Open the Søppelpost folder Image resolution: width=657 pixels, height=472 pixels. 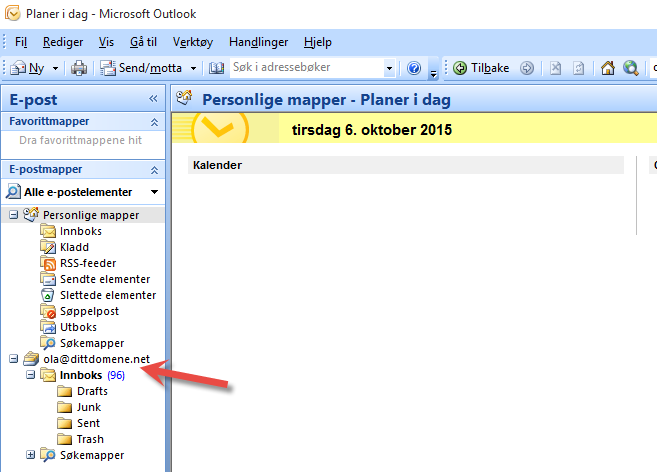point(89,311)
